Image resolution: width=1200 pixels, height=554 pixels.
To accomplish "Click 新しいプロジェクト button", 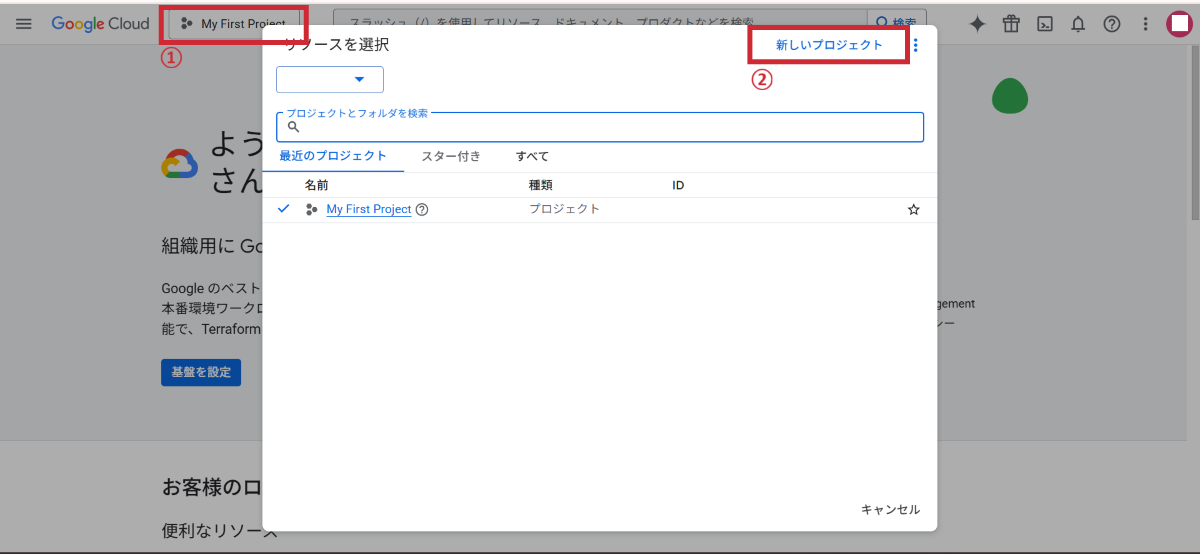I will pyautogui.click(x=829, y=45).
